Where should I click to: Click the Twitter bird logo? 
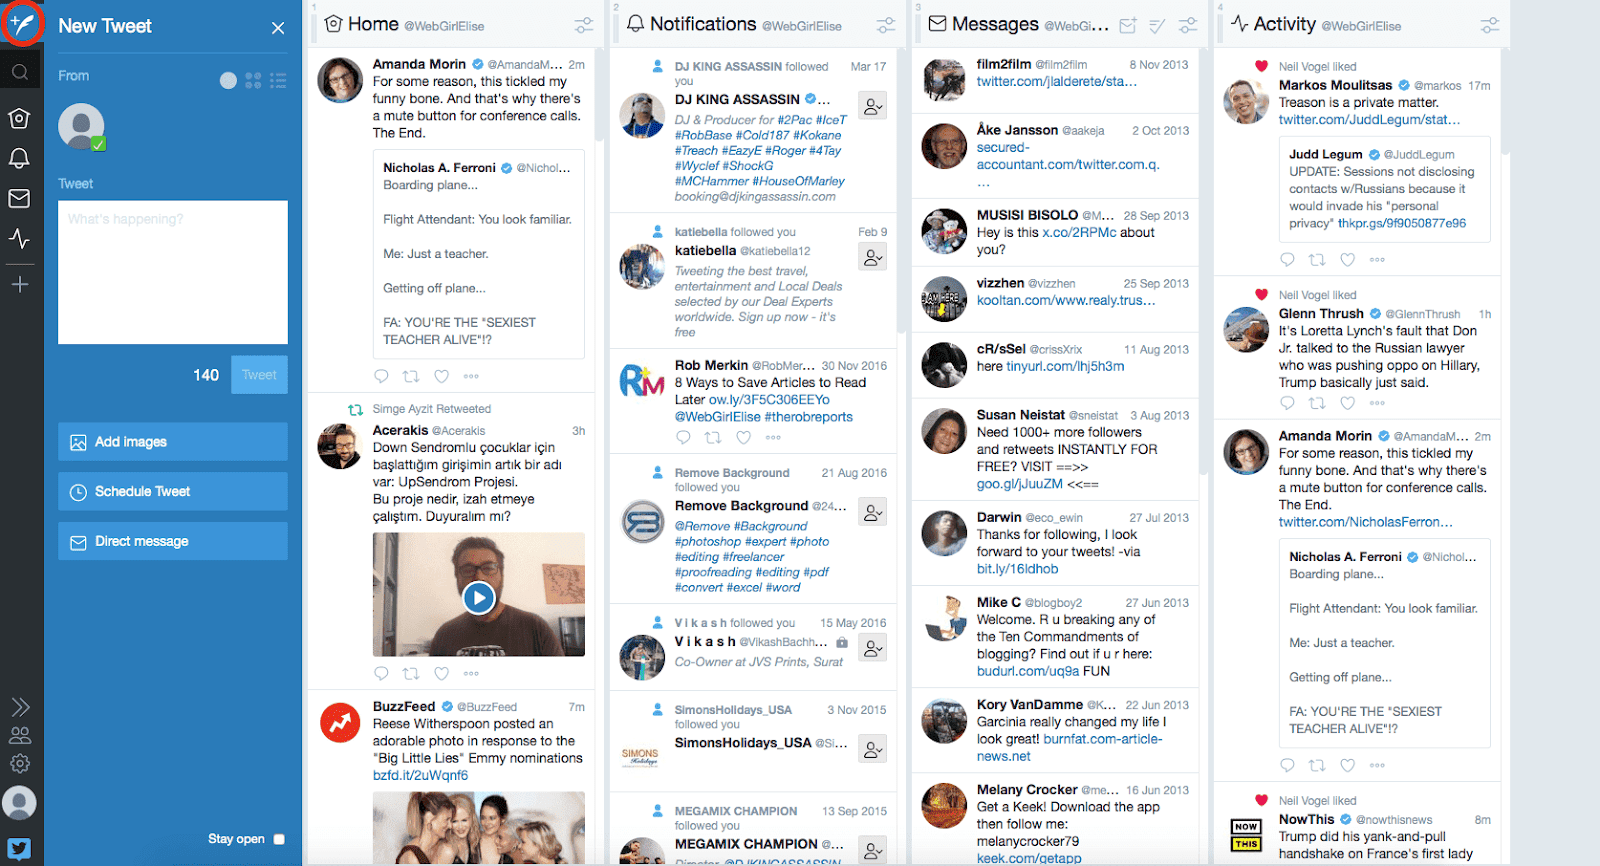(20, 849)
